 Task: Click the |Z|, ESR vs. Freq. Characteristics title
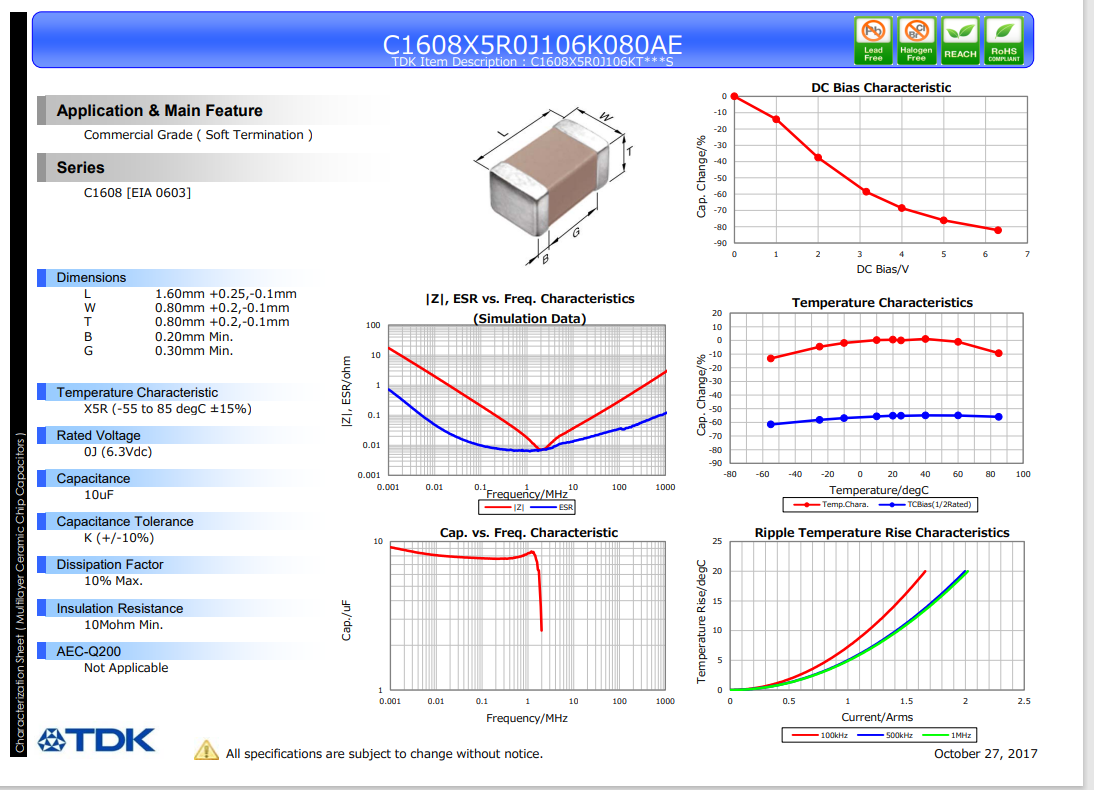(530, 299)
